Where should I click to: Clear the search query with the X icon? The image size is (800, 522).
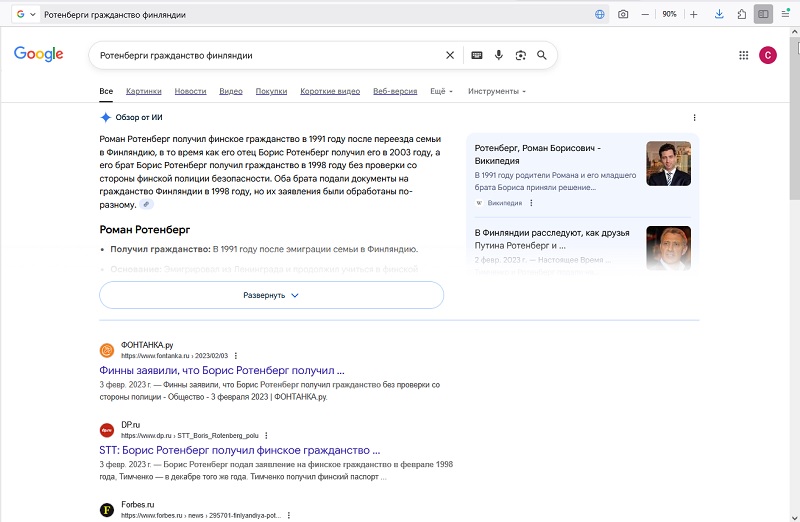[x=449, y=55]
